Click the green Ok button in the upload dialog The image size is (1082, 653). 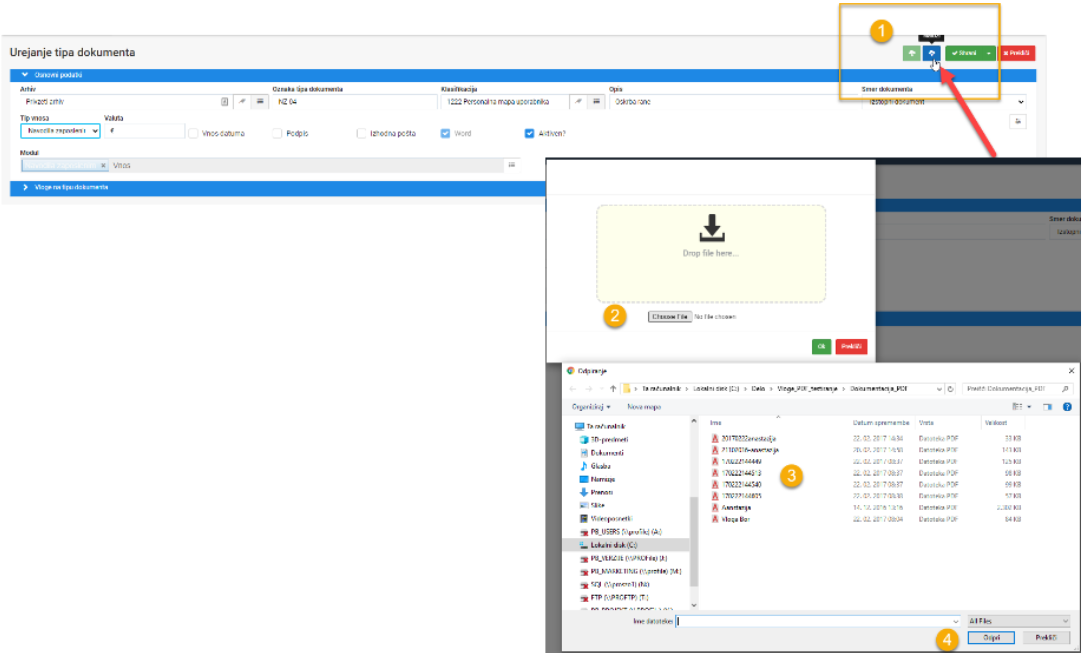click(821, 347)
